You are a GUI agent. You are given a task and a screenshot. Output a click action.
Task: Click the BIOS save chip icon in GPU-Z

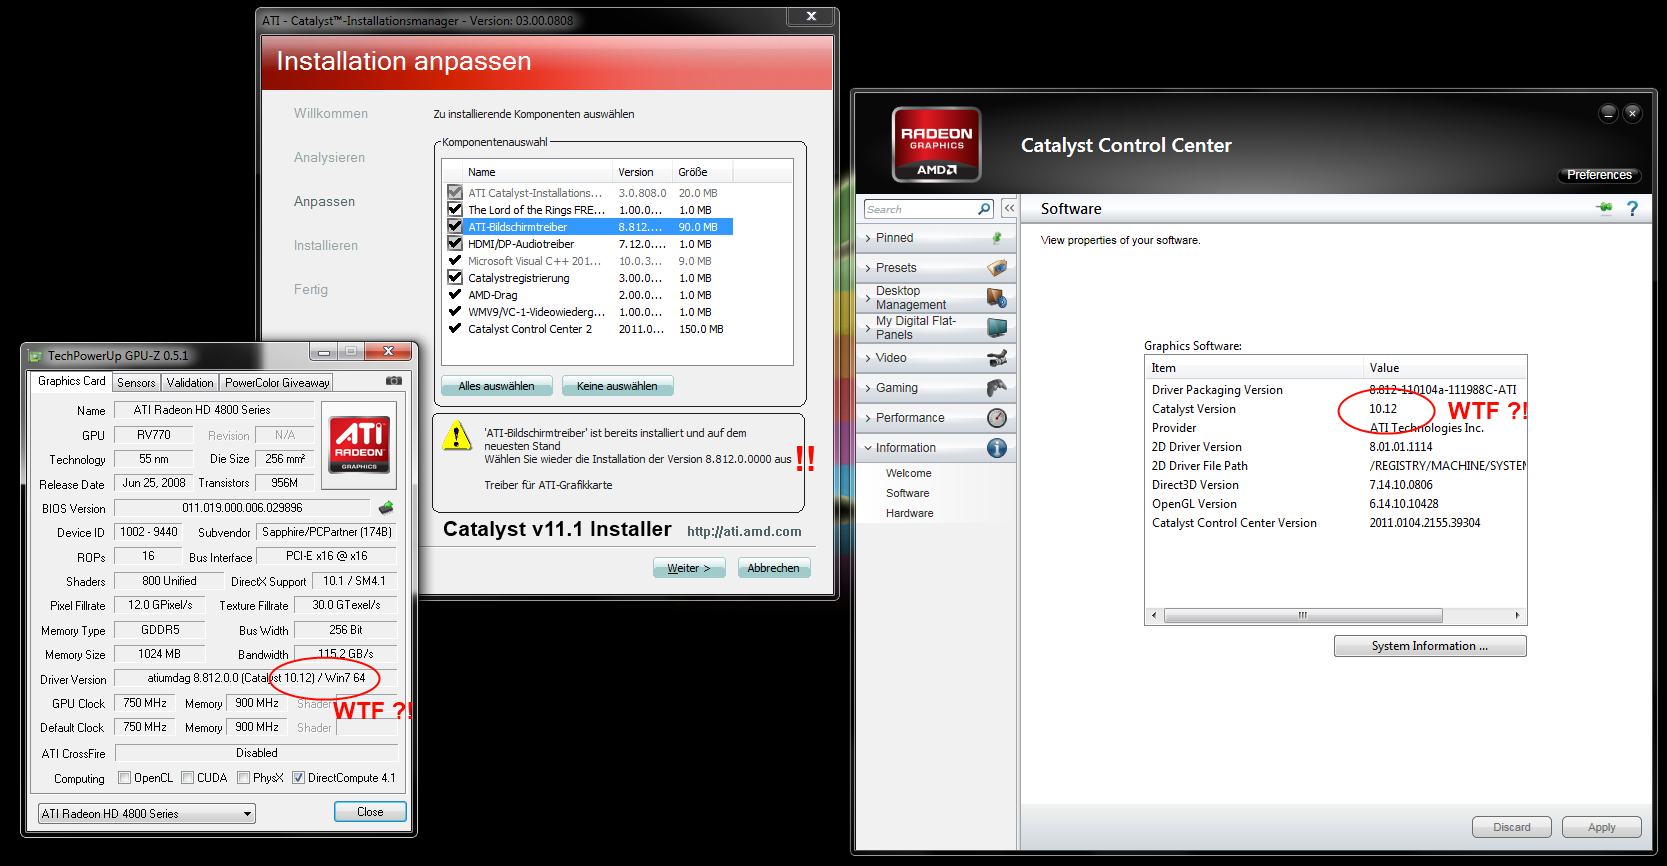click(x=386, y=508)
